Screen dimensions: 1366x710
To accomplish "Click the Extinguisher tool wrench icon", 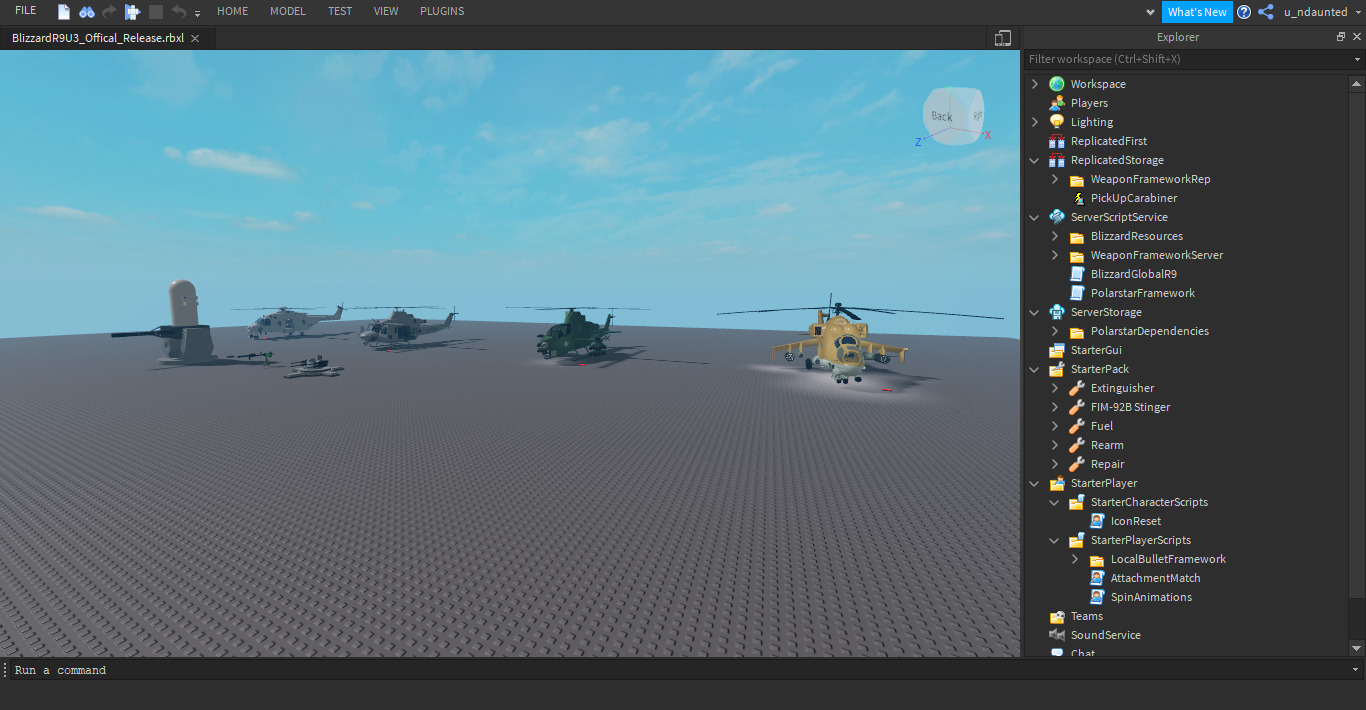I will 1077,388.
